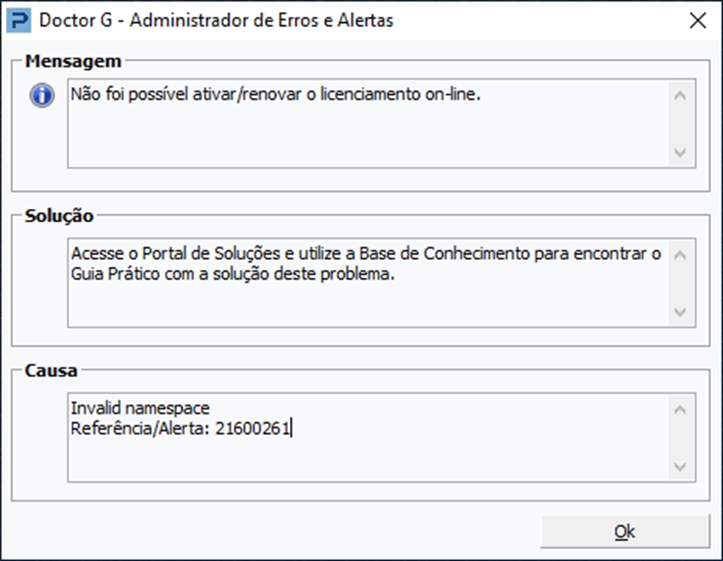The height and width of the screenshot is (561, 723).
Task: Click the Solução scrollbar track between arrows
Action: [682, 283]
